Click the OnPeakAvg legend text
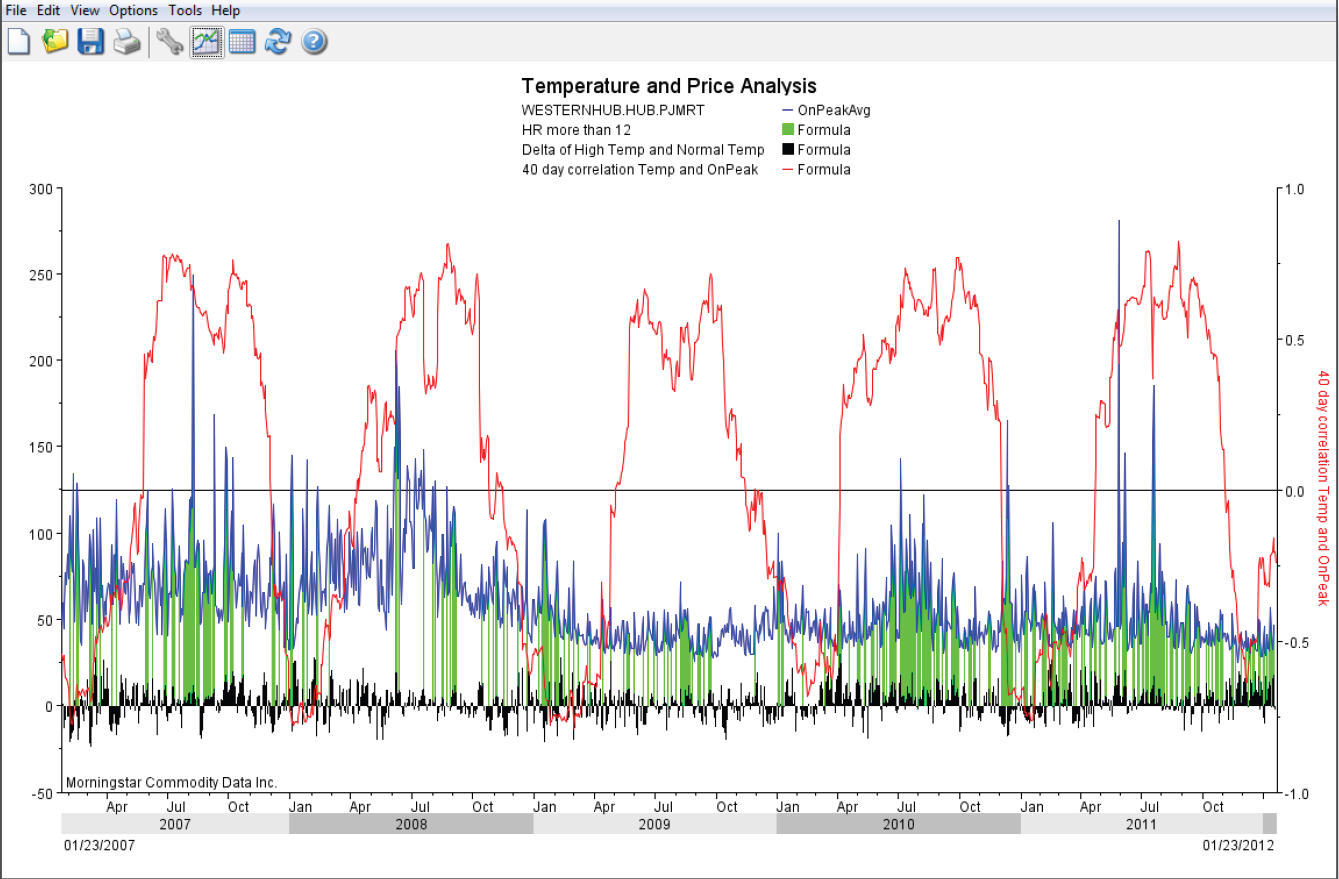 (x=834, y=110)
